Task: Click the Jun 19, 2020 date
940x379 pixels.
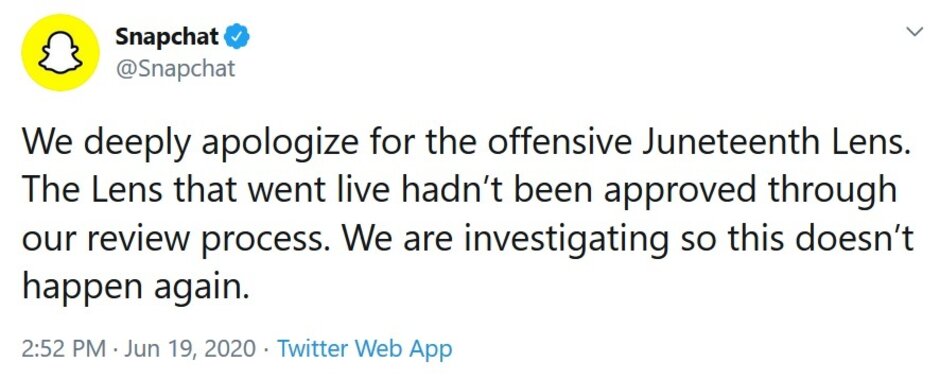Action: pos(189,348)
